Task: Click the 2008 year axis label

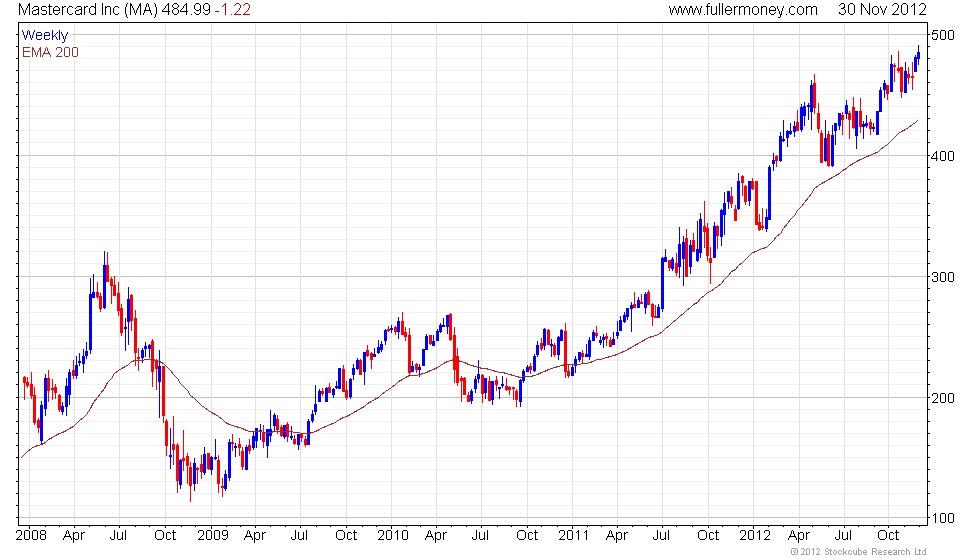Action: pyautogui.click(x=31, y=535)
